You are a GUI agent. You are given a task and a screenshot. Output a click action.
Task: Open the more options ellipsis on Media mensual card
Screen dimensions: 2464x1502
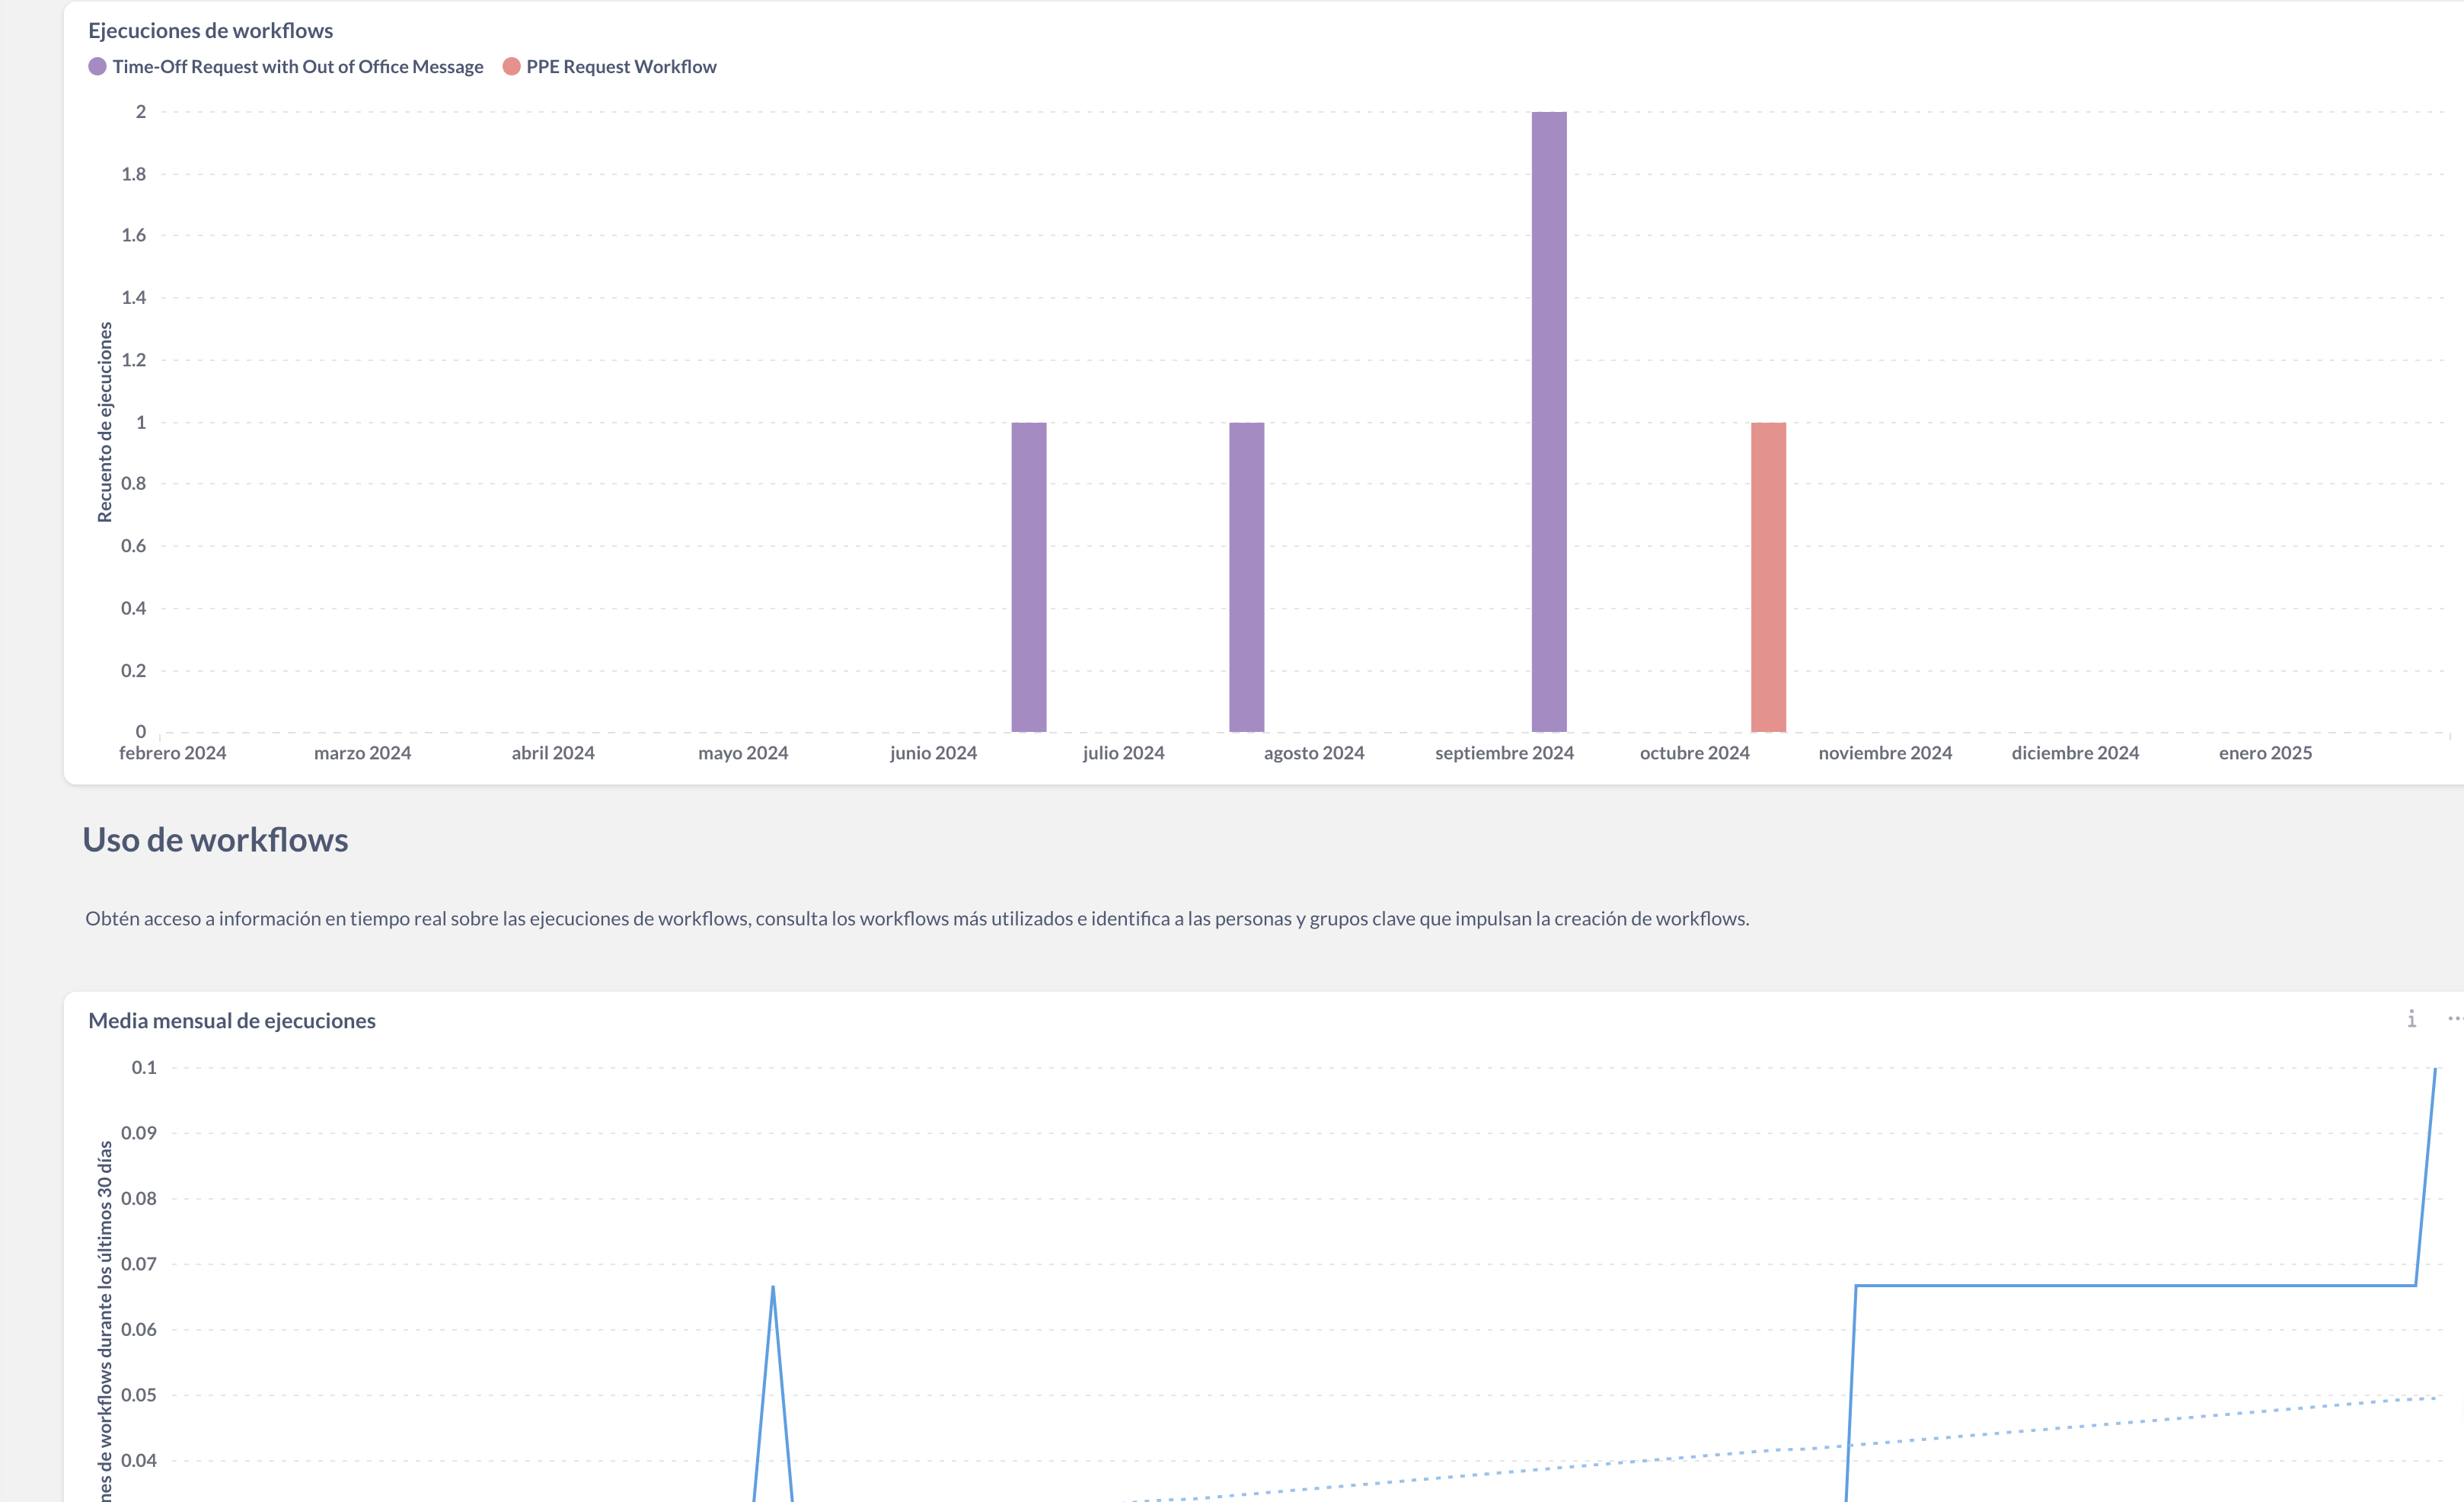(2455, 1019)
